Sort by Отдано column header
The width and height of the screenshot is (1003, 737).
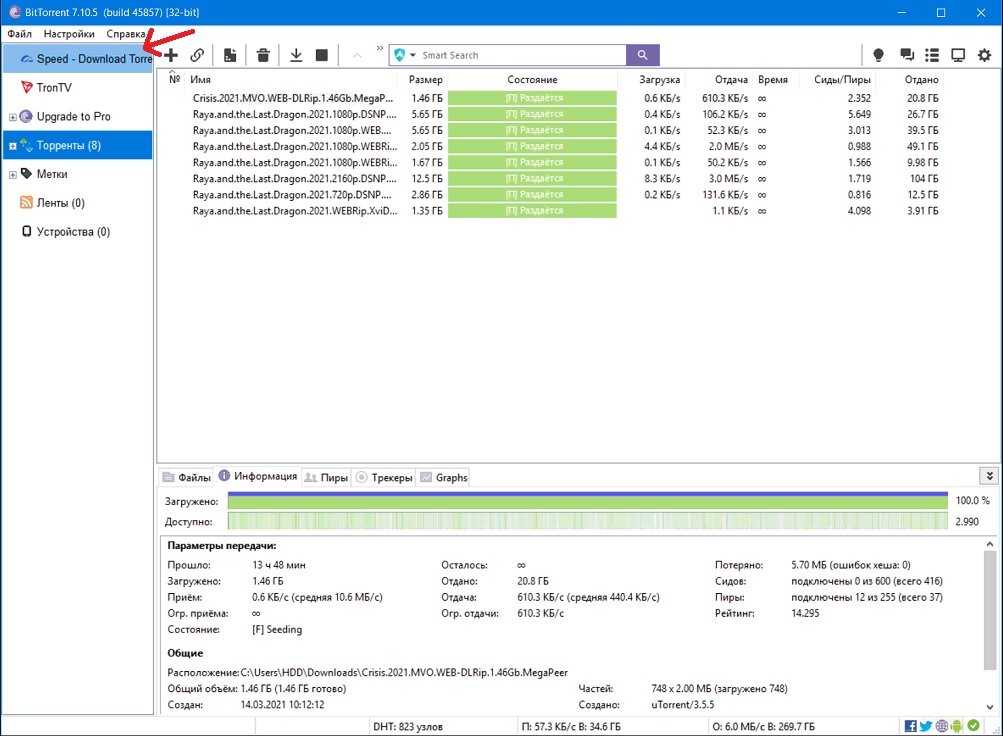pyautogui.click(x=921, y=79)
